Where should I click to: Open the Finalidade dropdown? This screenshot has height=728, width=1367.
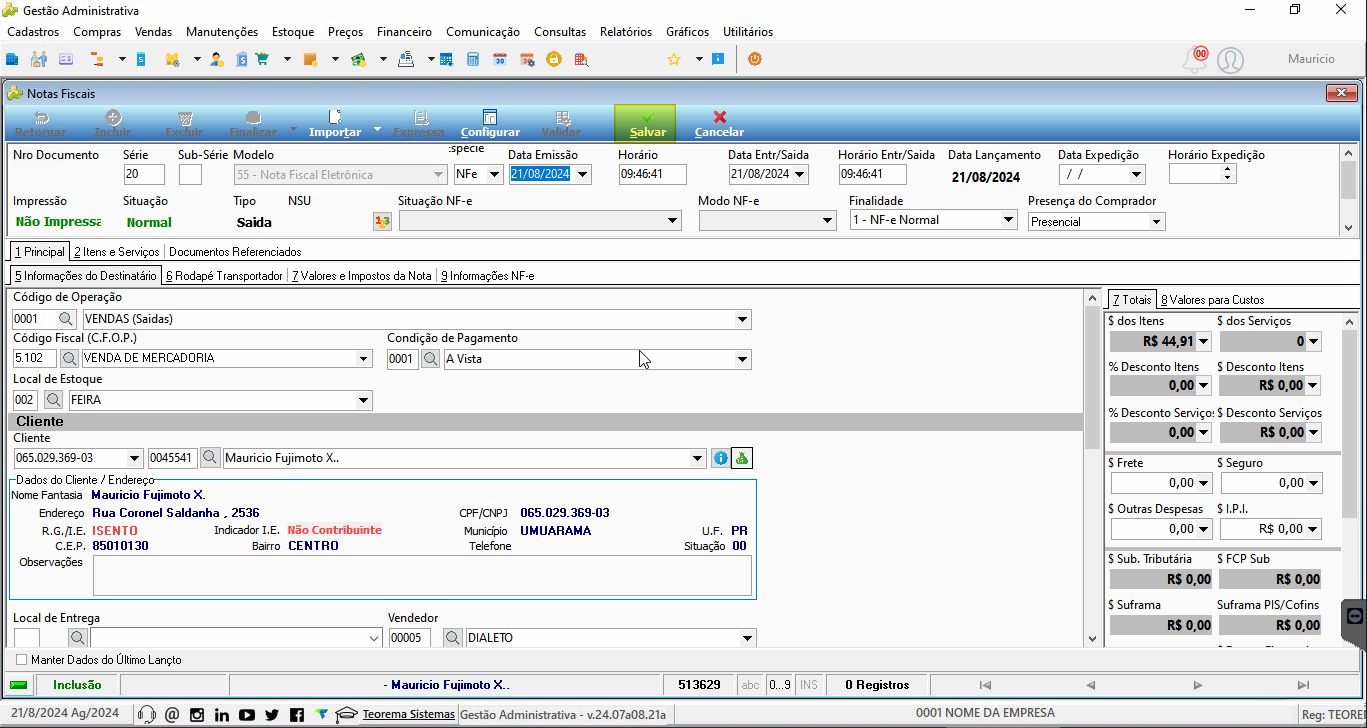[1008, 220]
